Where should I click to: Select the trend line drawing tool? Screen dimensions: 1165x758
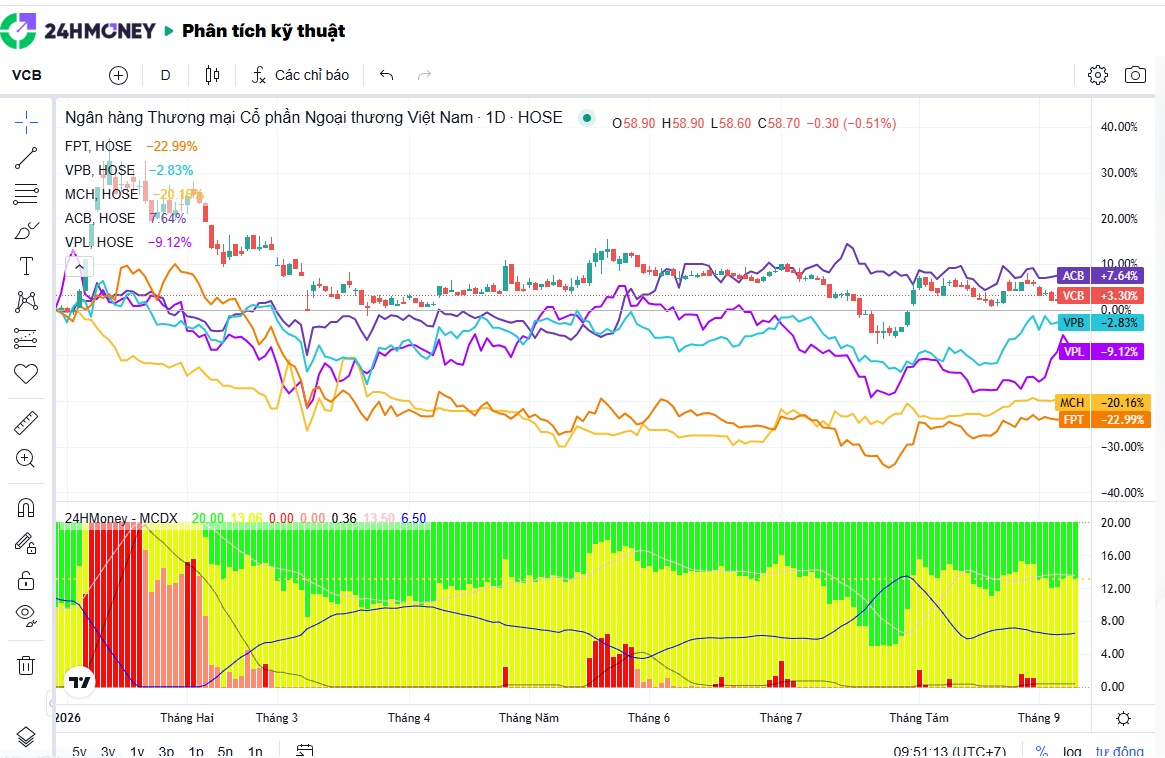26,158
